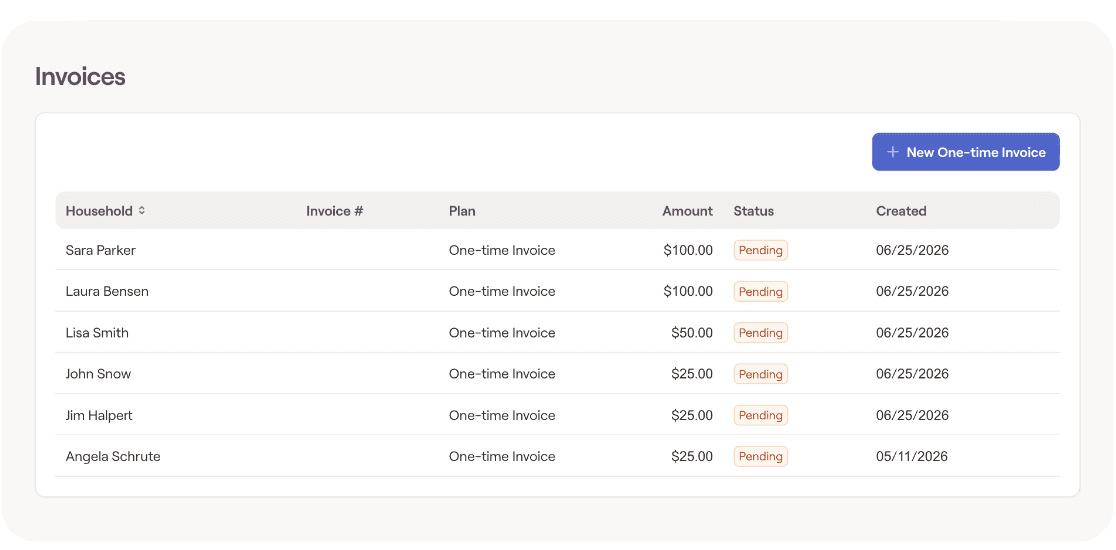Click the Invoice # column header
The width and height of the screenshot is (1116, 550).
[335, 211]
